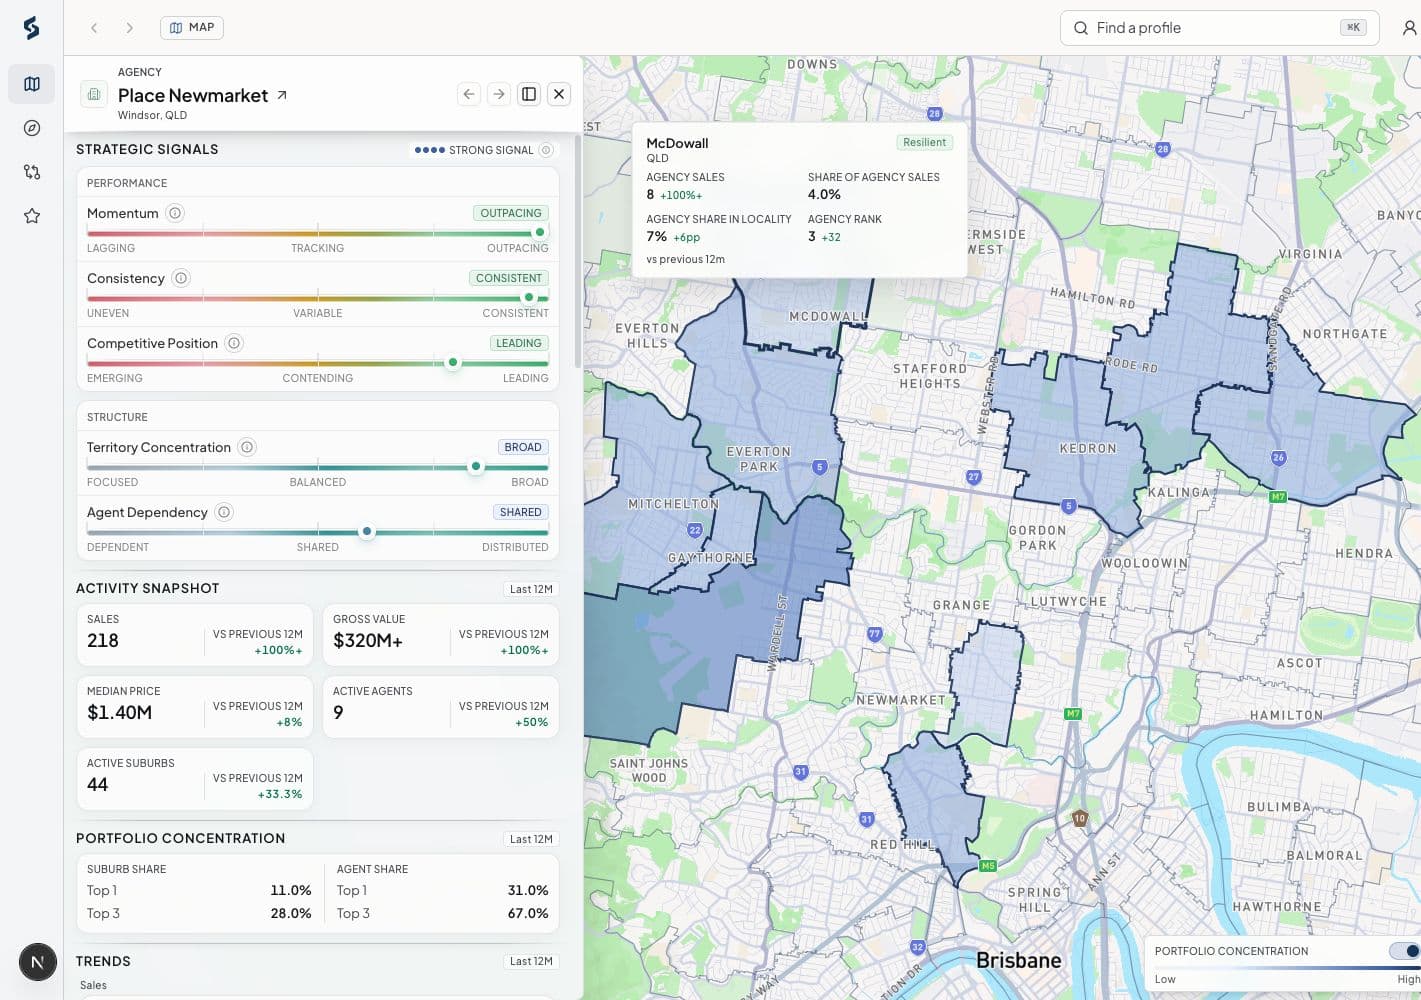1421x1000 pixels.
Task: Click the MAP breadcrumb button
Action: pos(192,27)
